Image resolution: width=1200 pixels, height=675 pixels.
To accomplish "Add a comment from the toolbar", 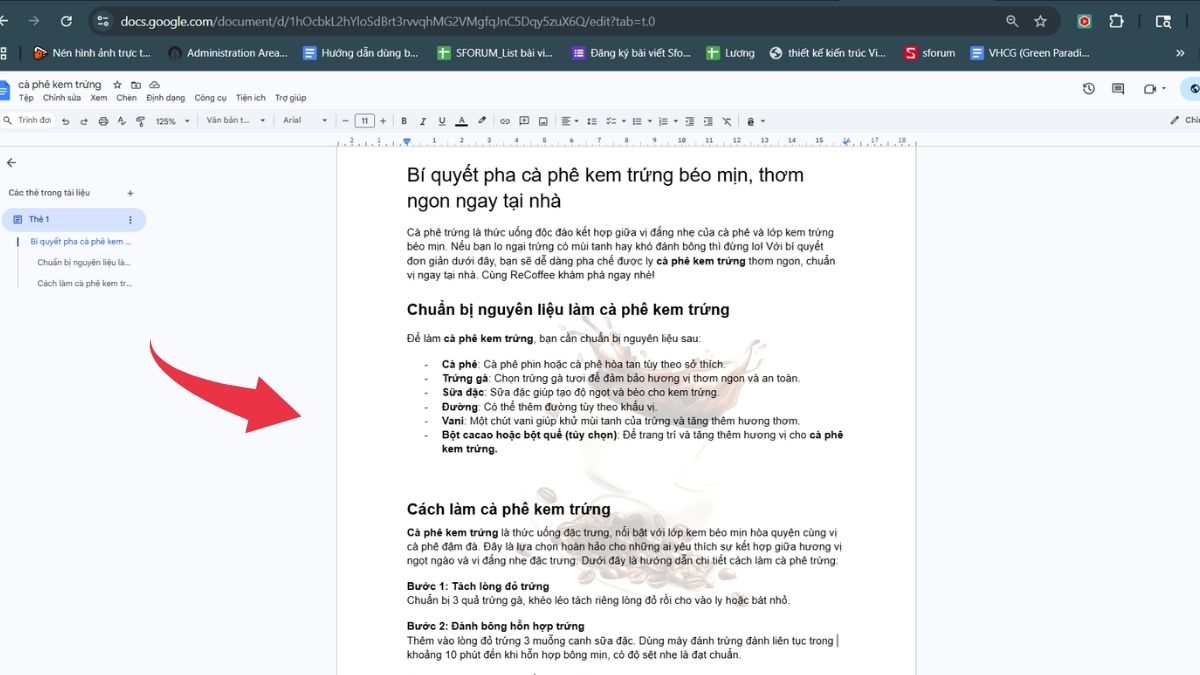I will click(x=524, y=121).
